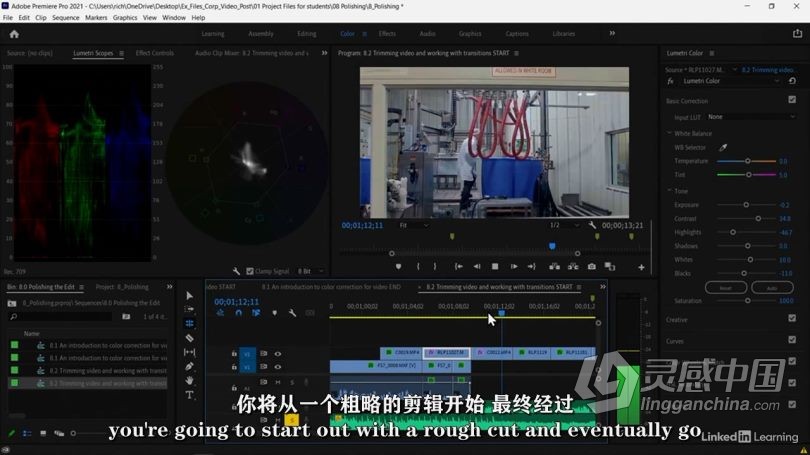810x455 pixels.
Task: Select the Type tool
Action: 190,395
